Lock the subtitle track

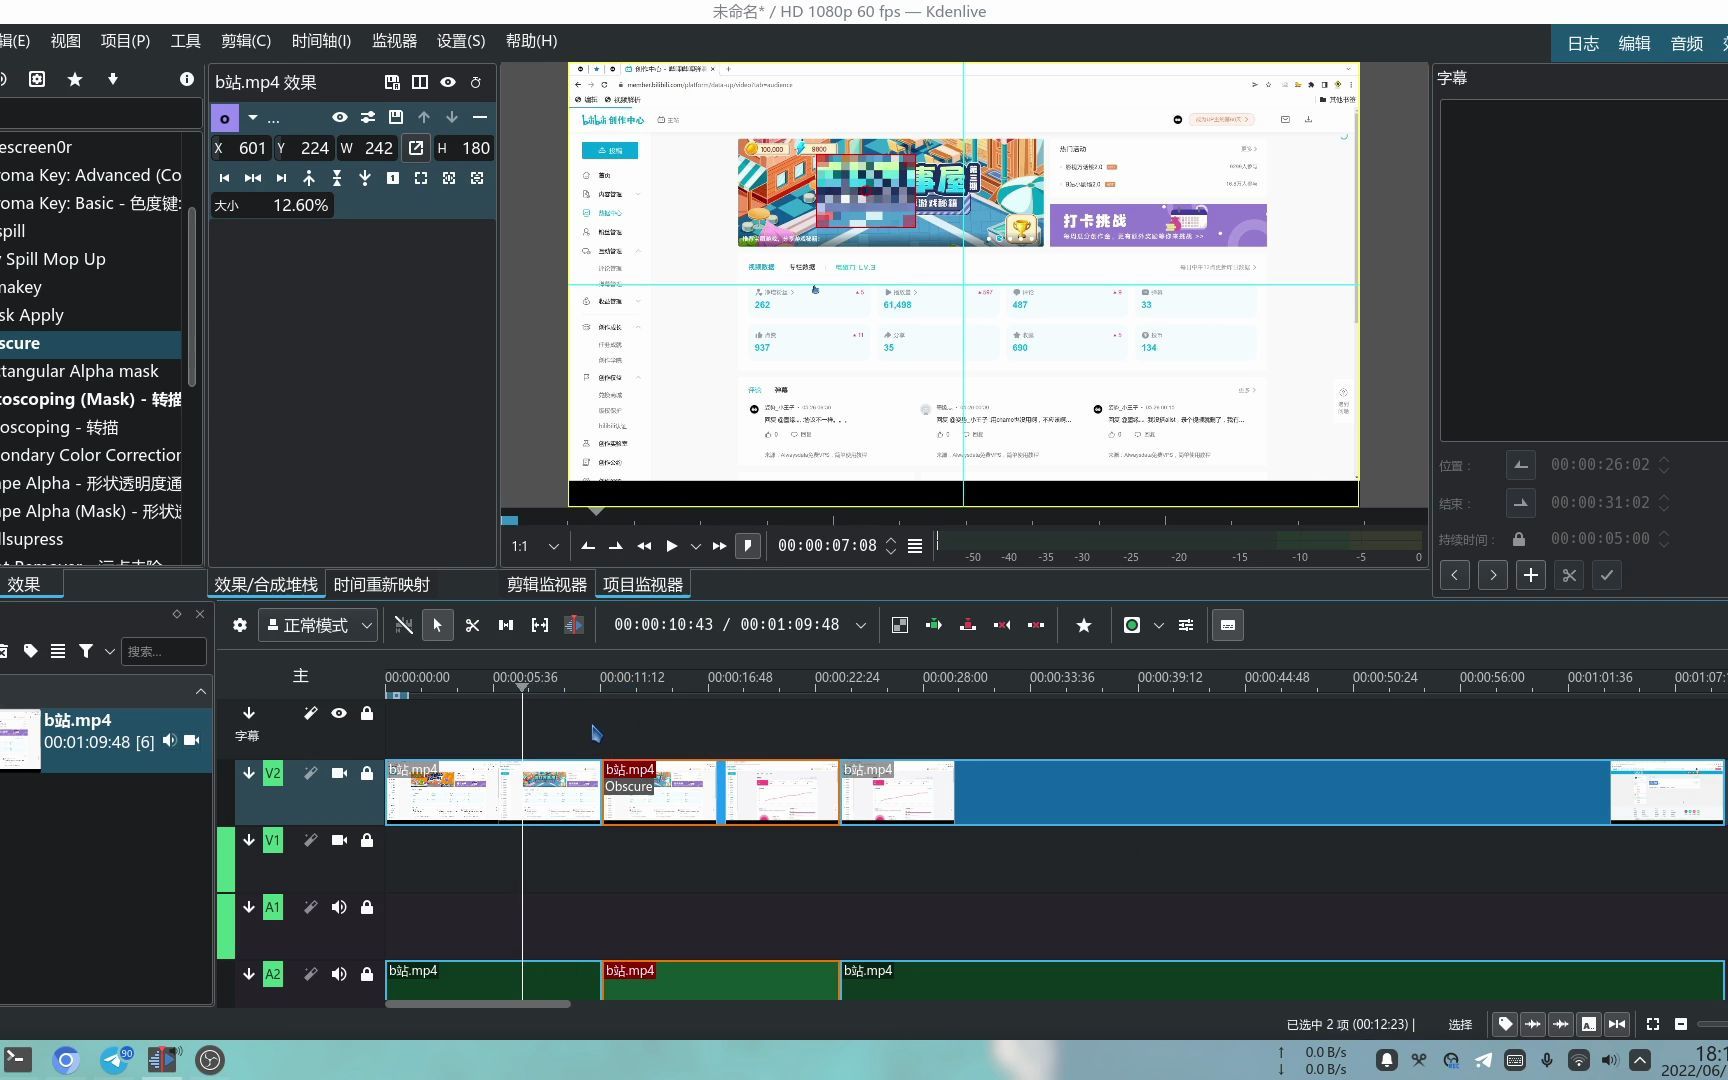click(x=367, y=713)
